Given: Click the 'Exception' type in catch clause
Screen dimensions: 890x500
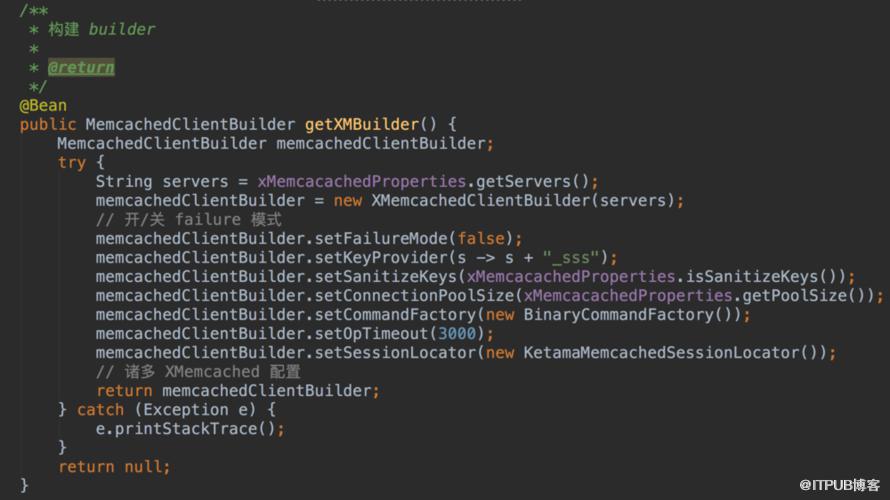Looking at the screenshot, I should point(186,410).
